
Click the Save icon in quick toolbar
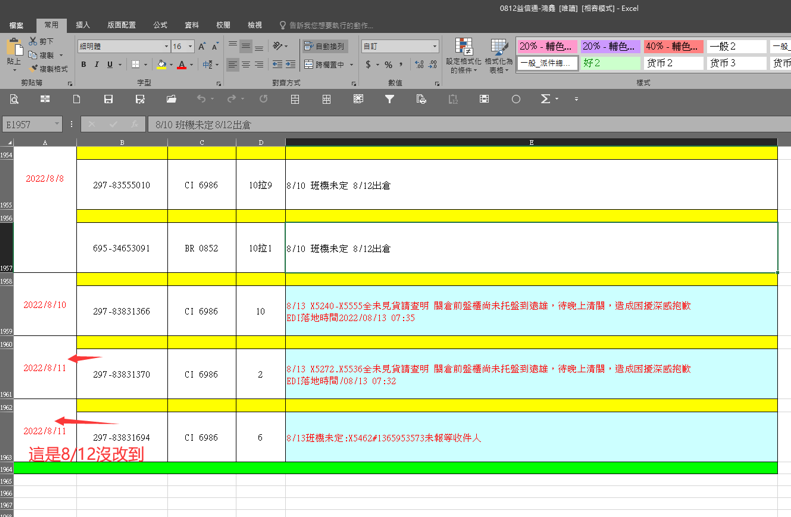pos(108,99)
